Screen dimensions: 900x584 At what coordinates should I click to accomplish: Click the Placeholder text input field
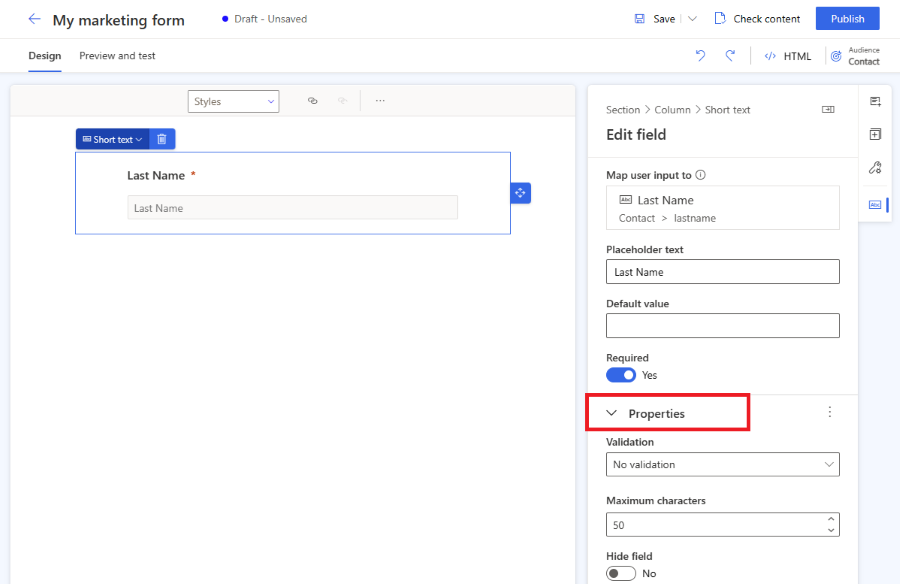(x=722, y=272)
